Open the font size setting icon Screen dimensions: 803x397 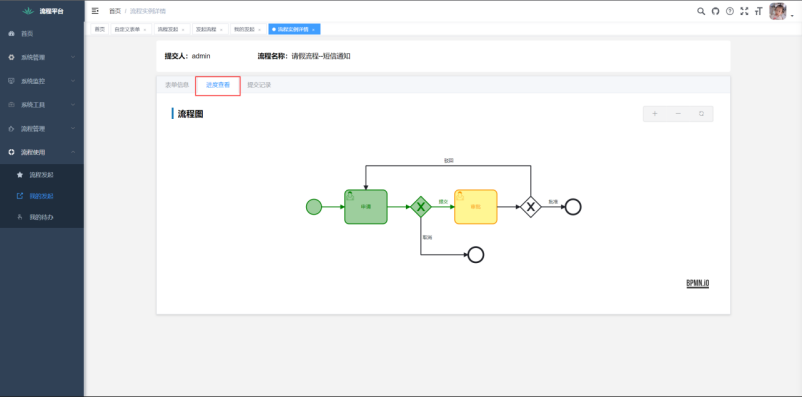pyautogui.click(x=758, y=11)
